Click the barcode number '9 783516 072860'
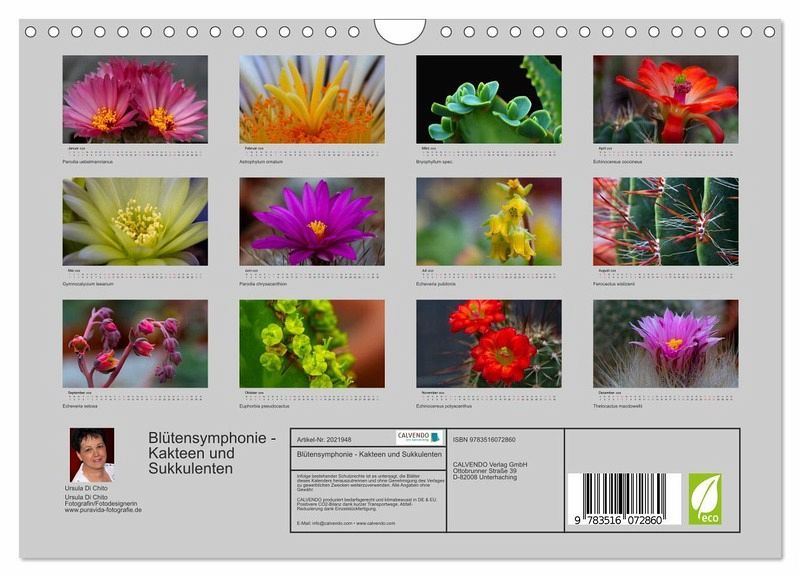800x577 pixels. (618, 520)
